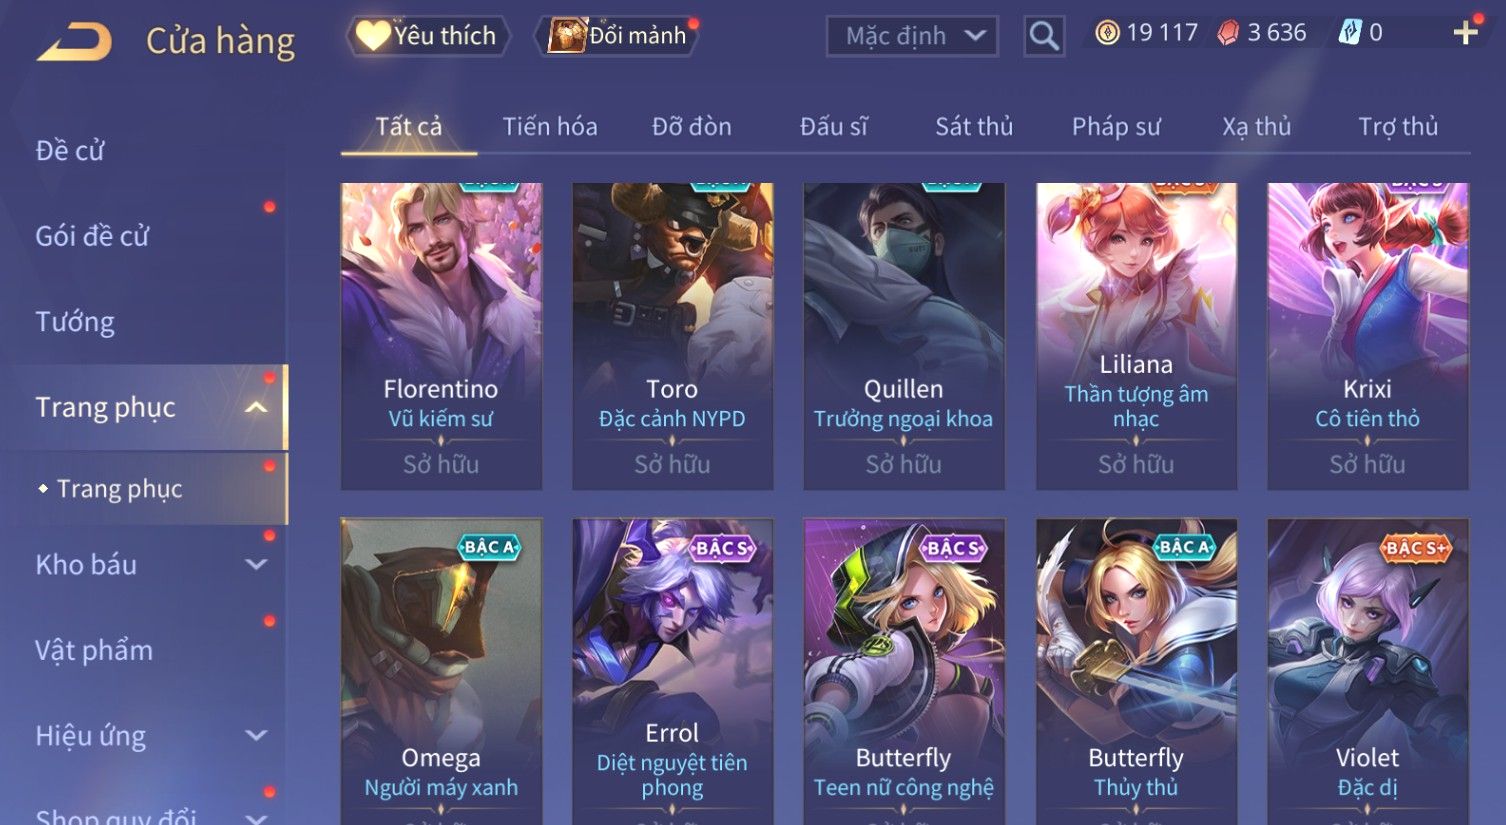Open the search magnifier icon

pos(1044,36)
